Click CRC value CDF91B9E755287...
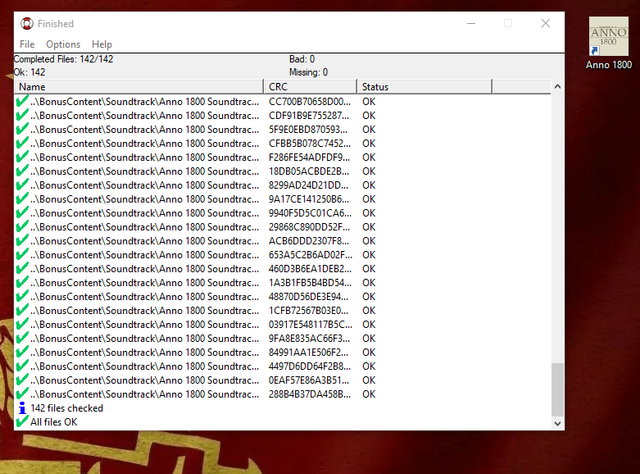This screenshot has width=640, height=474. point(309,116)
